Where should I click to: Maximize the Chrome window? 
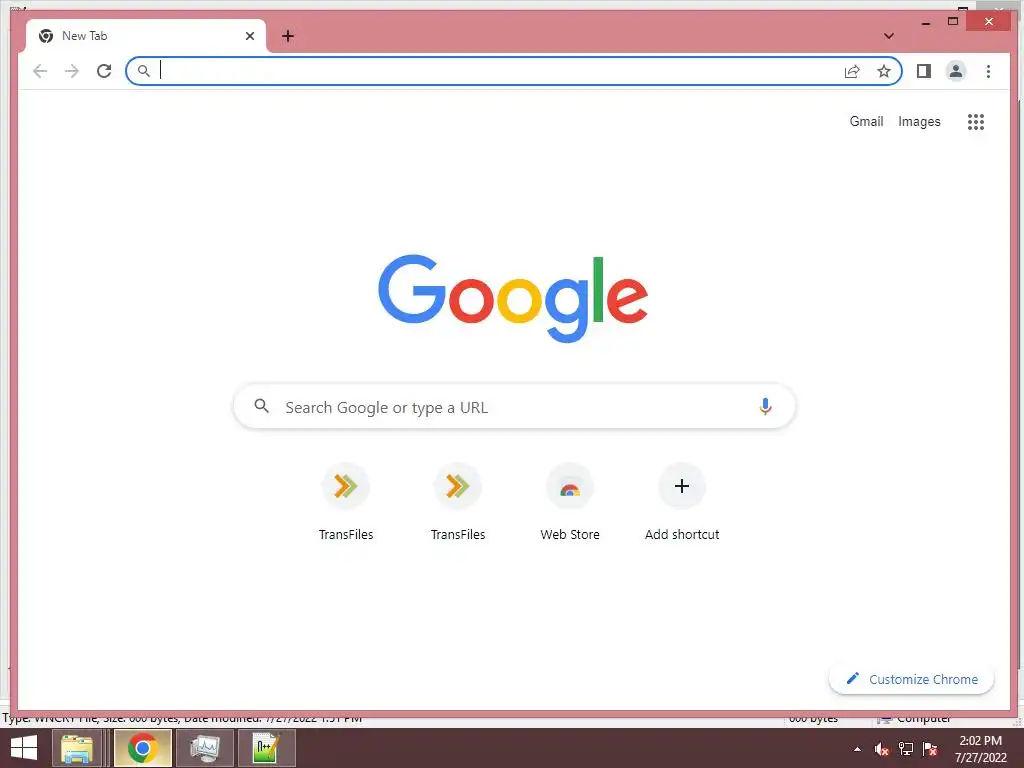(x=953, y=22)
